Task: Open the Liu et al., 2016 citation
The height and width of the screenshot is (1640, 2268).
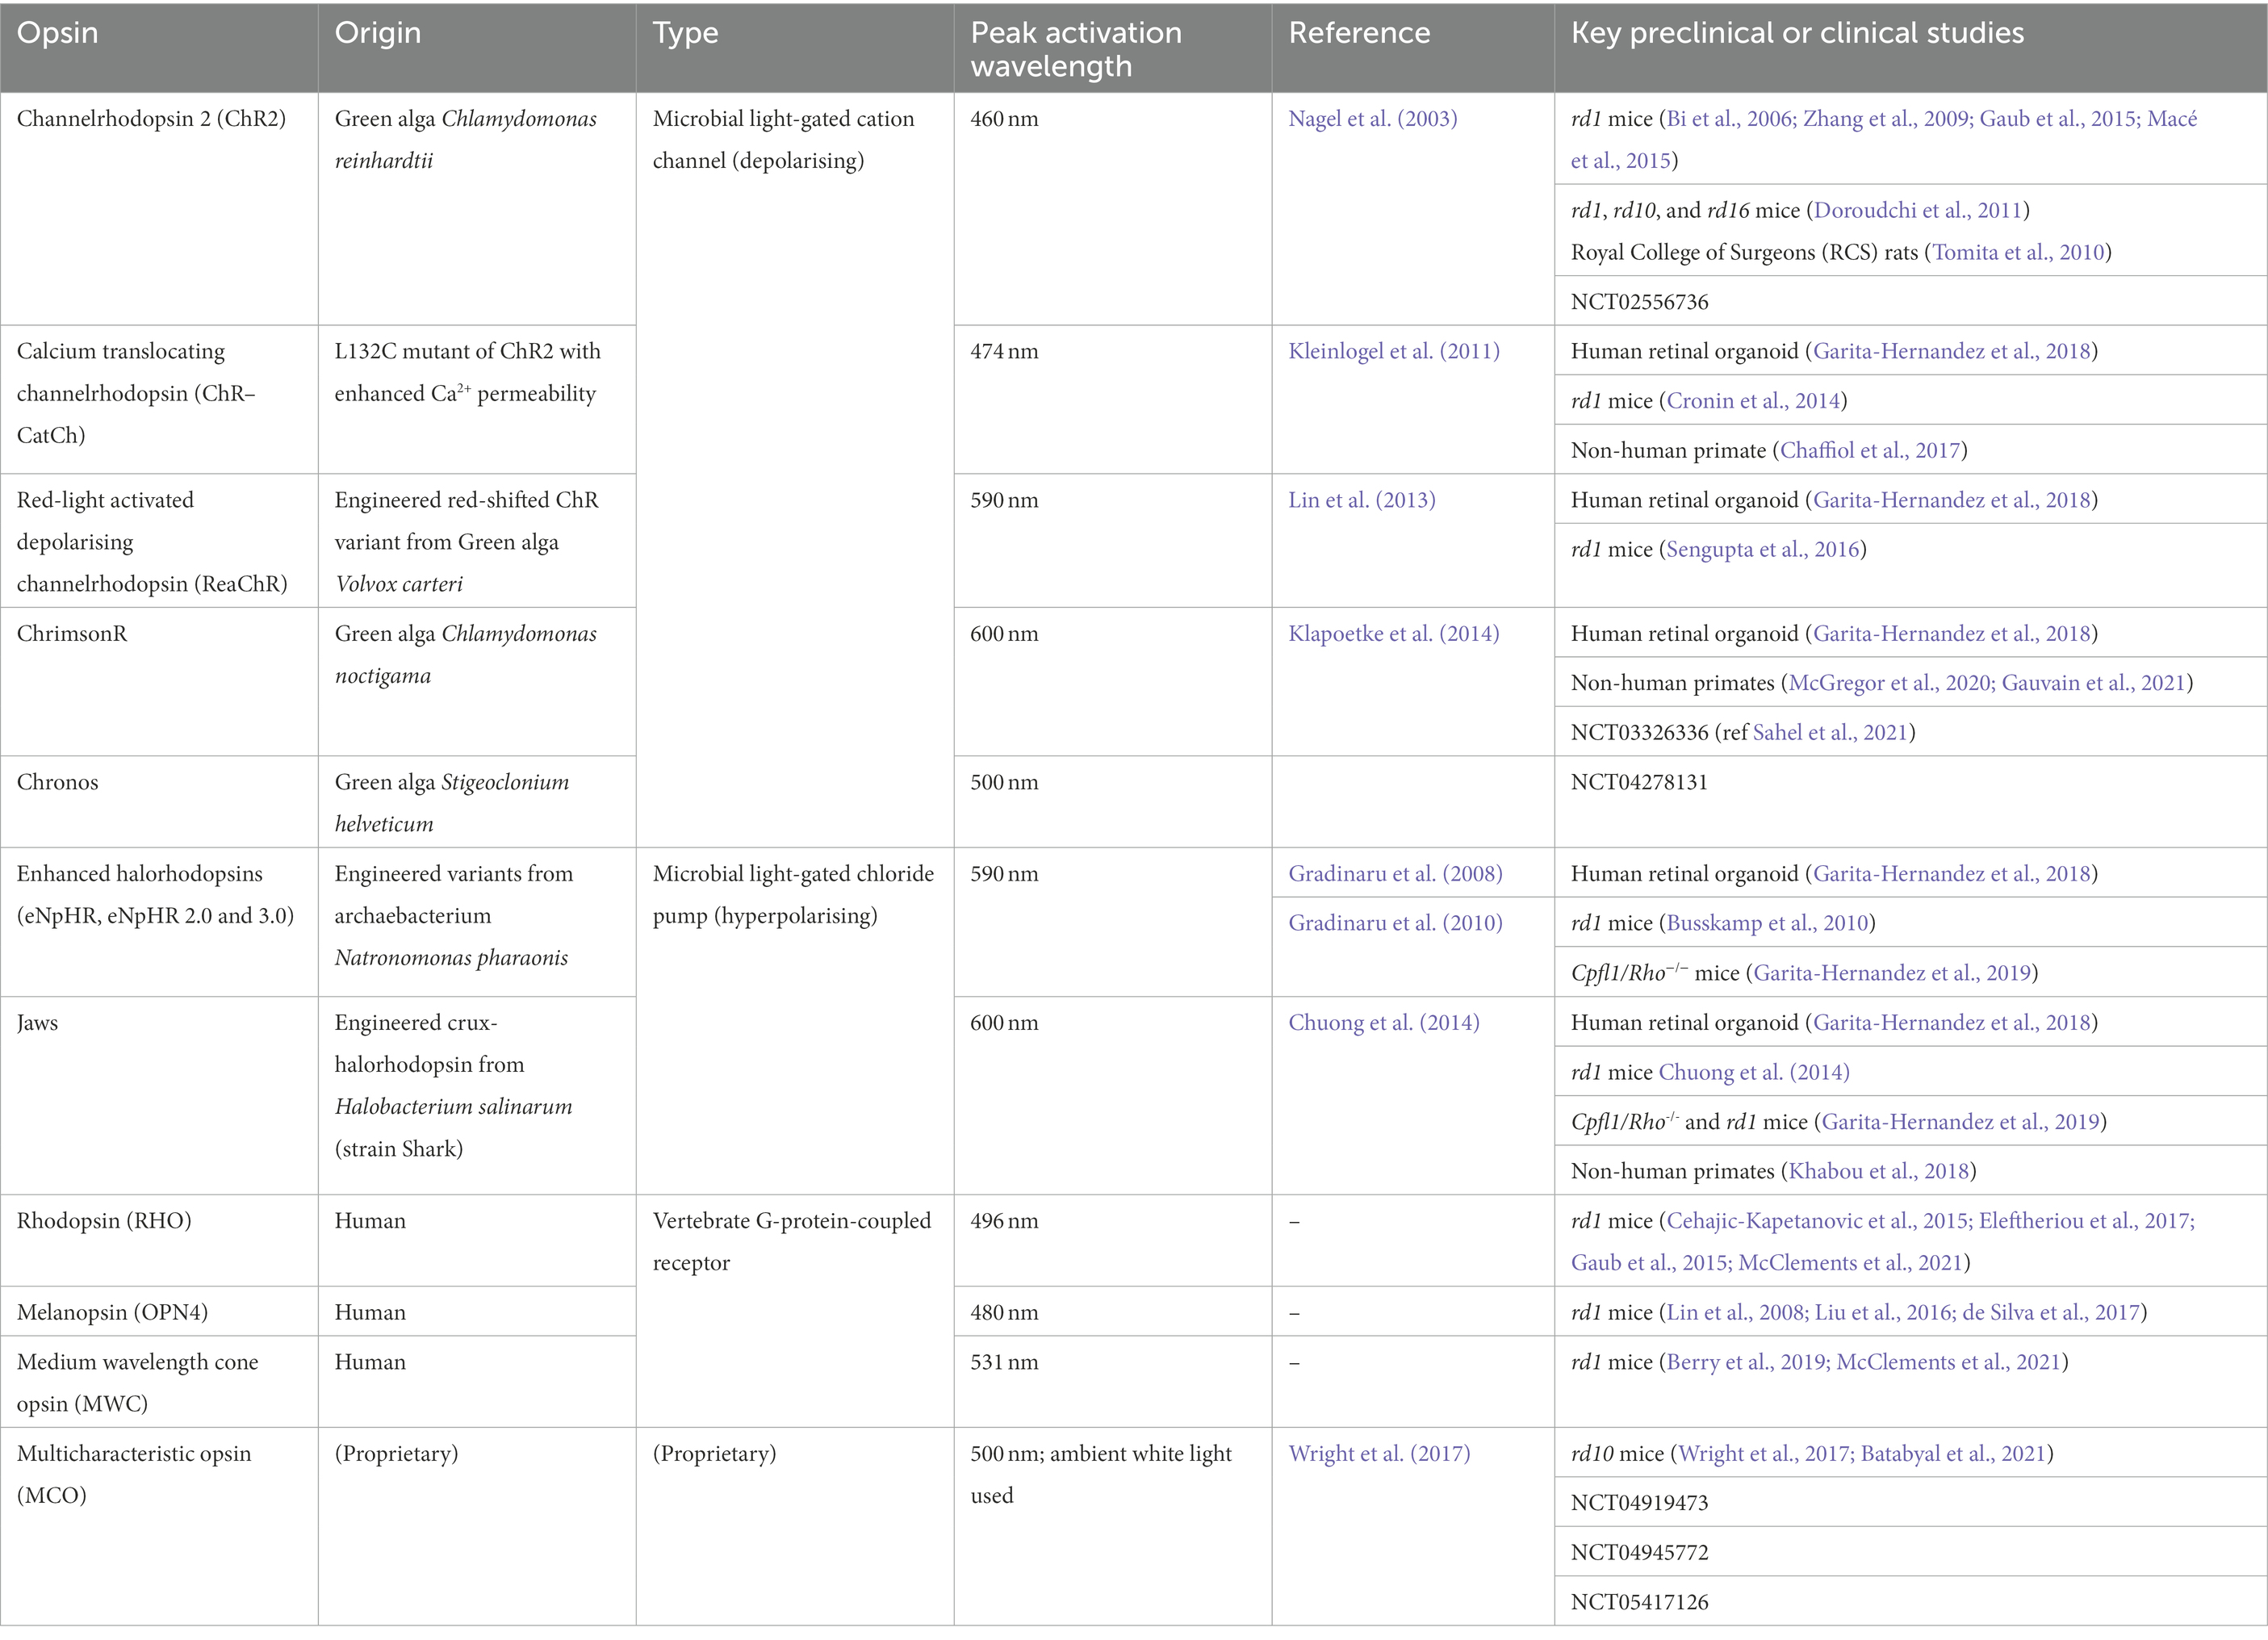Action: (1884, 1313)
